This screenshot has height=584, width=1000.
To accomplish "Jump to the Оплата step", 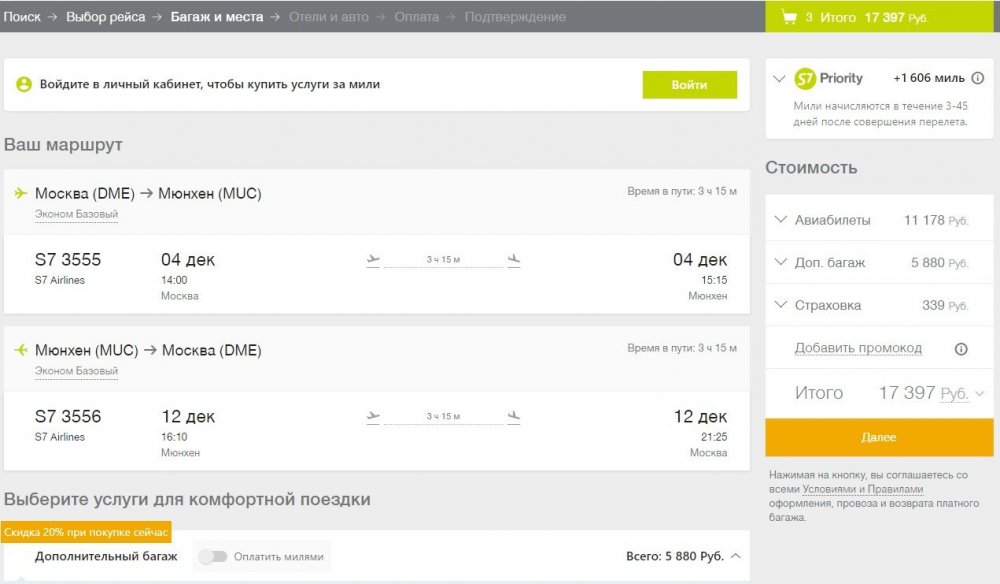I will pyautogui.click(x=416, y=17).
